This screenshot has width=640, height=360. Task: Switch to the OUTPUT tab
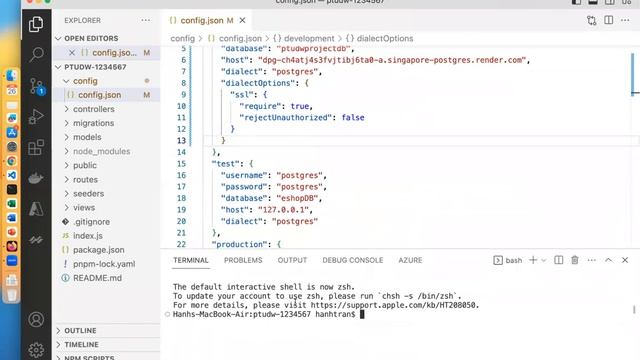tap(292, 260)
